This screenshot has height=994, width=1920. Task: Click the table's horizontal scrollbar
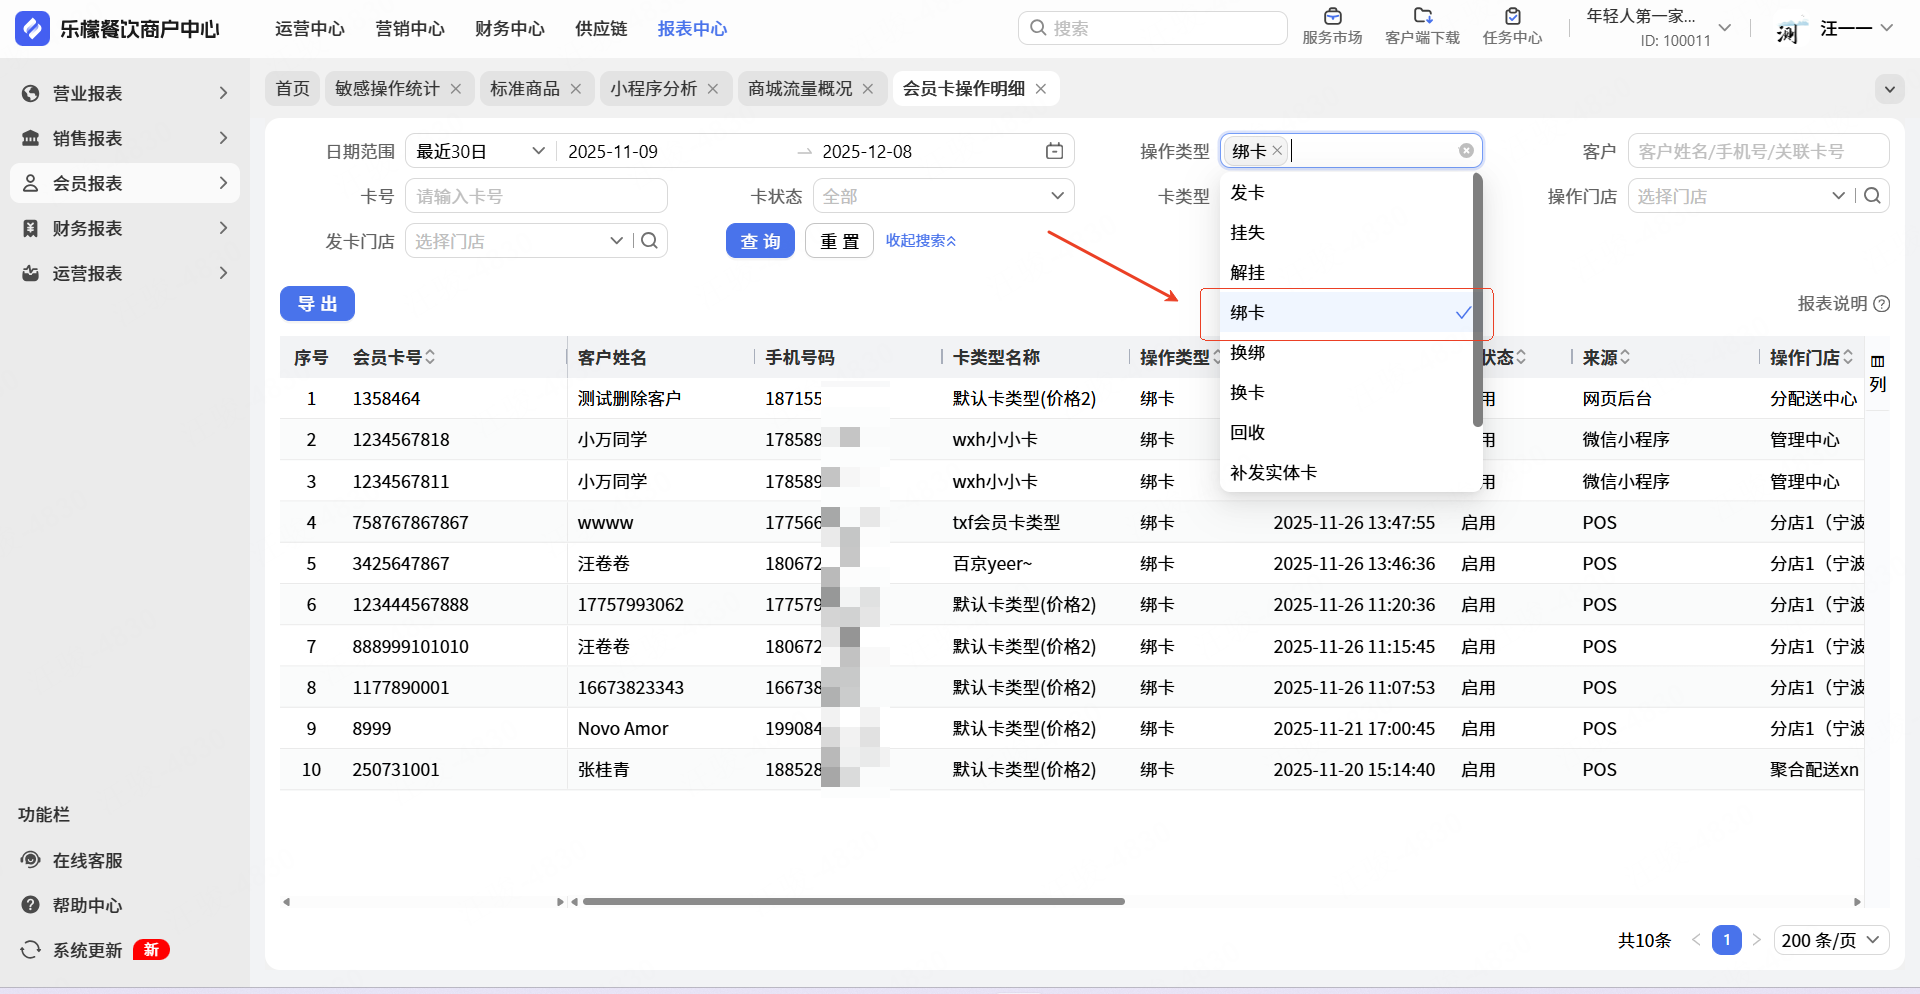click(853, 902)
